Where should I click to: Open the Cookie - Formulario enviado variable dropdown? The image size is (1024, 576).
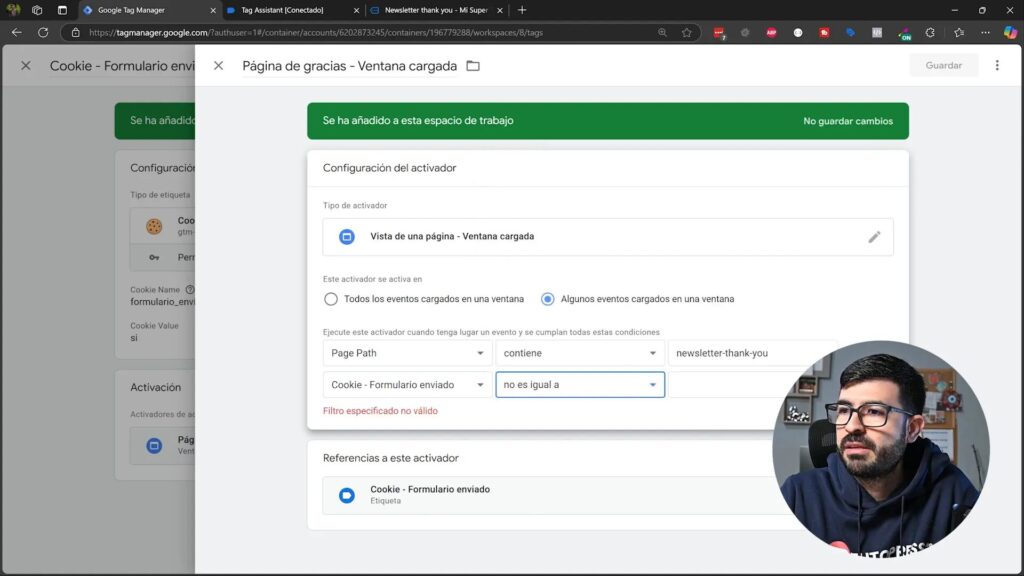click(x=408, y=385)
